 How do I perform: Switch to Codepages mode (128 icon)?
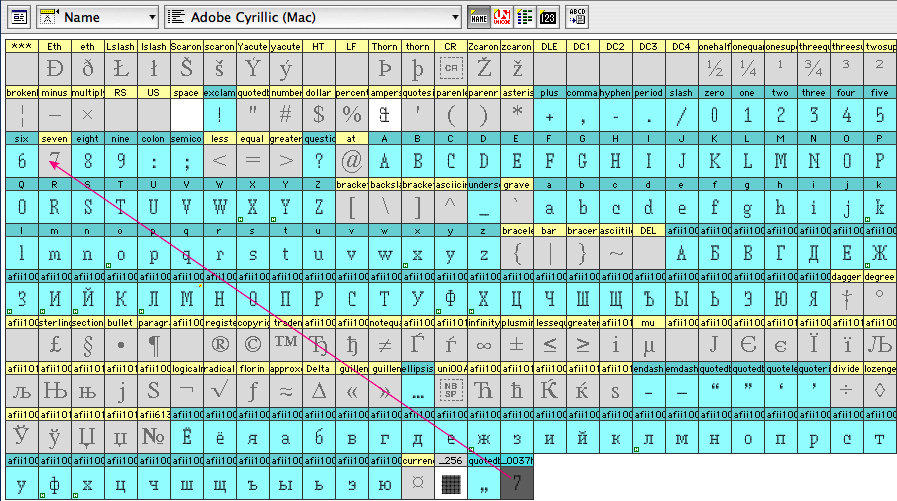click(548, 17)
